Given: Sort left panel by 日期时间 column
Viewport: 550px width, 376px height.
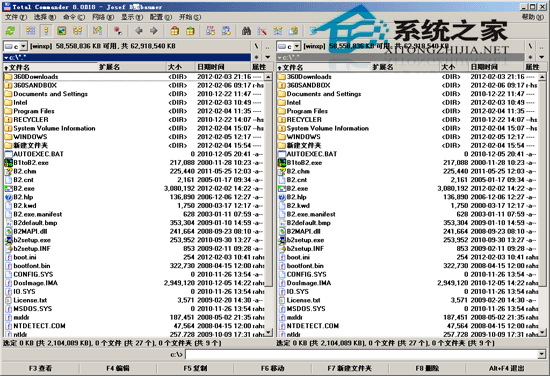Looking at the screenshot, I should tap(222, 67).
